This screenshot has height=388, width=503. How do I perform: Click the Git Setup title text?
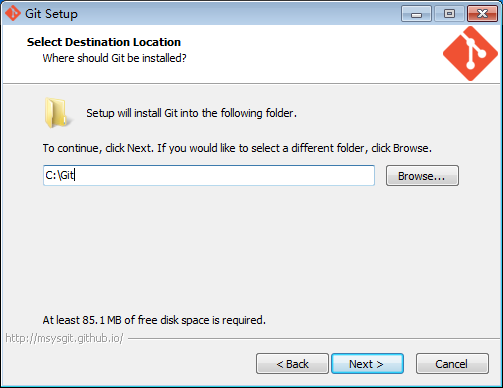(x=51, y=14)
